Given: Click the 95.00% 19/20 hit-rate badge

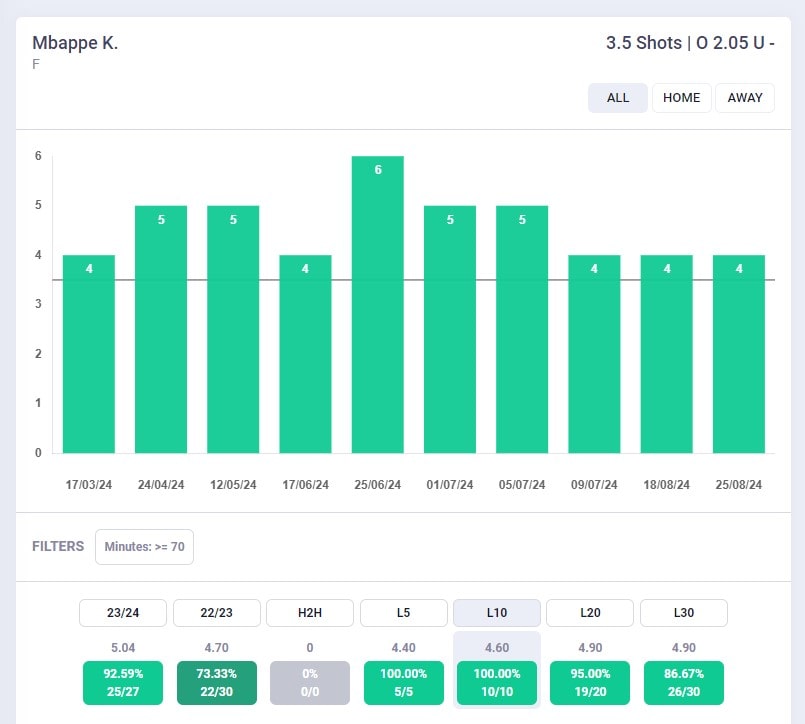Looking at the screenshot, I should click(x=590, y=683).
